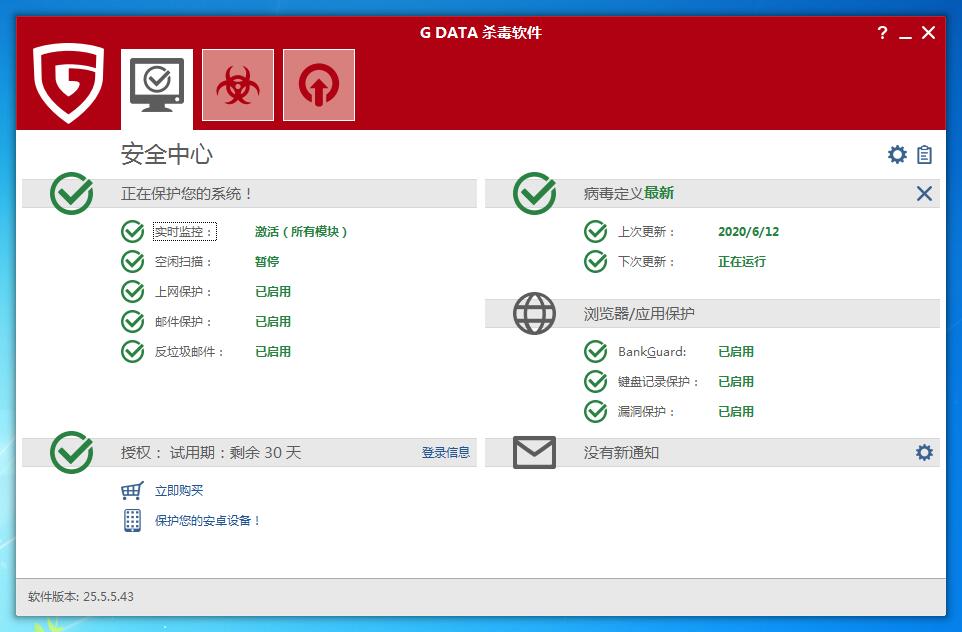Click the 邮件保护 label

[x=183, y=322]
